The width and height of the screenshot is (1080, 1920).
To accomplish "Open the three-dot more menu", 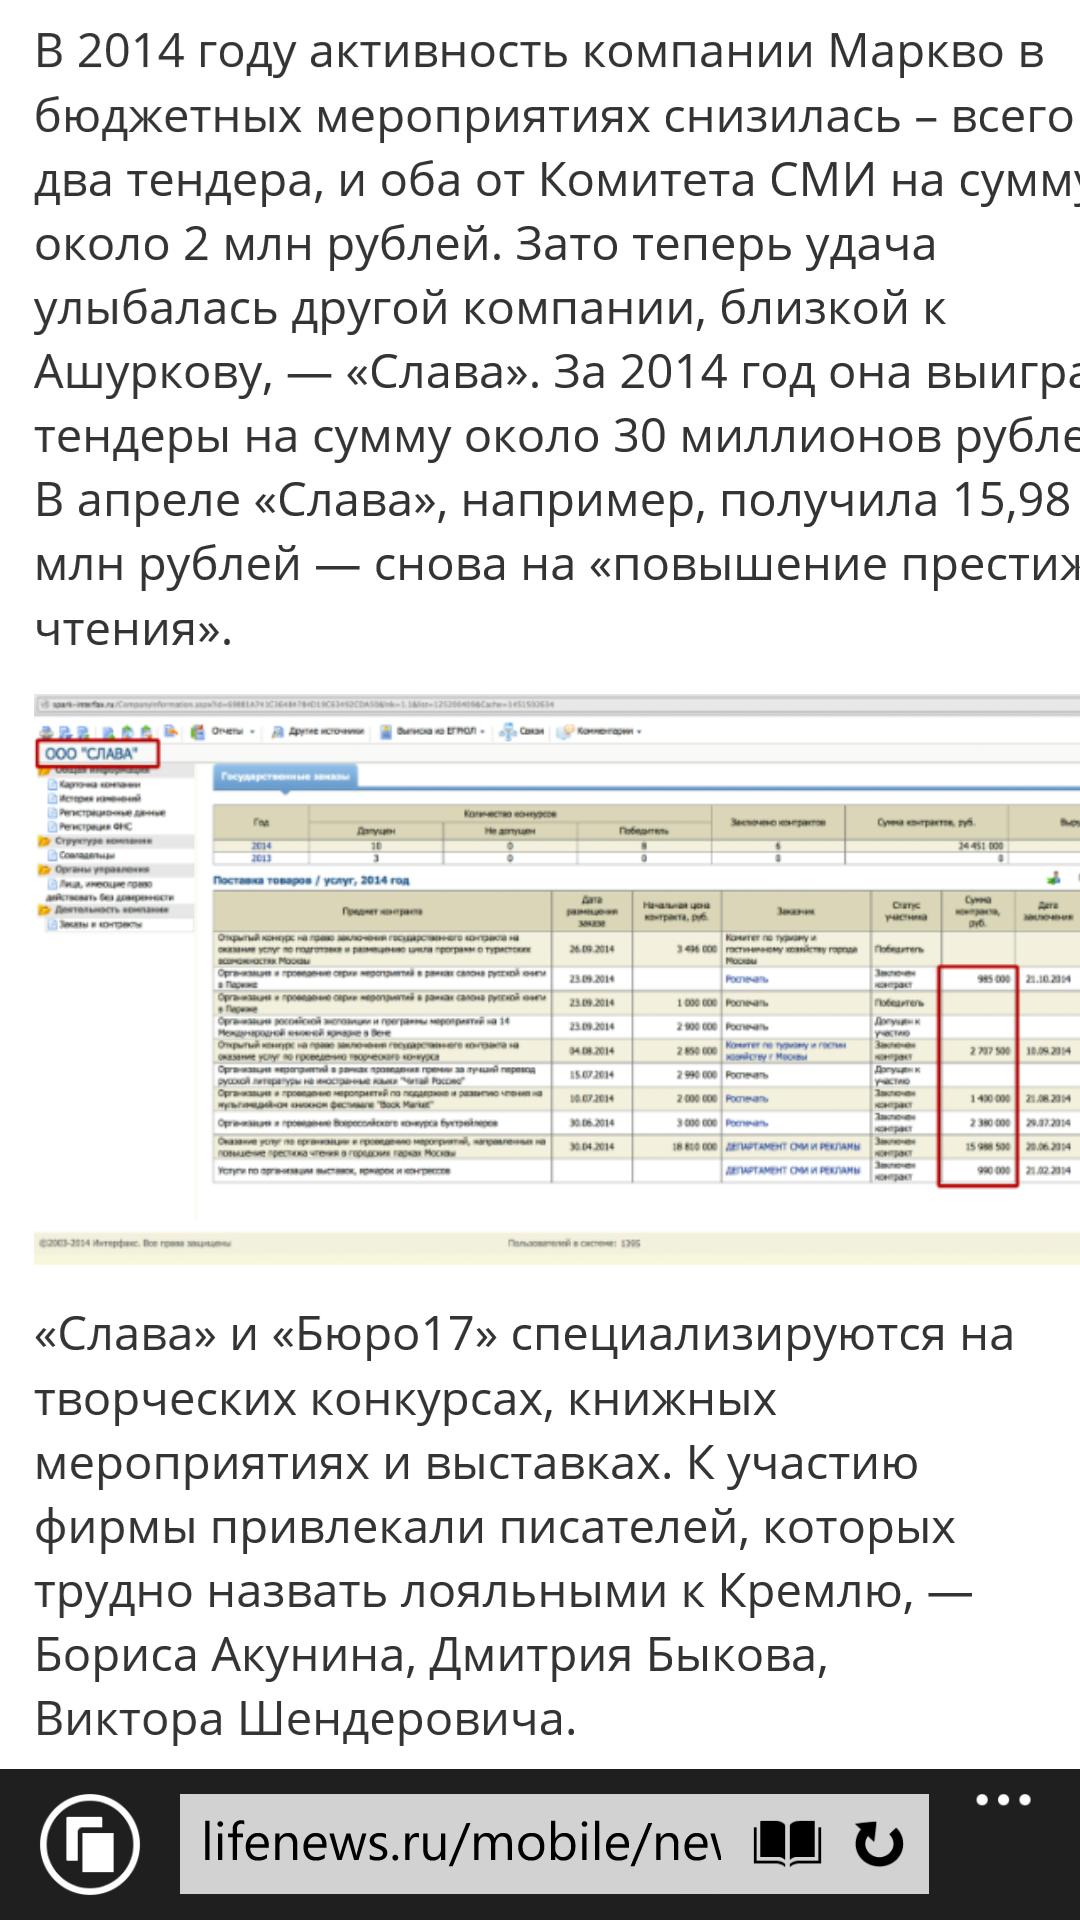I will [1003, 1800].
